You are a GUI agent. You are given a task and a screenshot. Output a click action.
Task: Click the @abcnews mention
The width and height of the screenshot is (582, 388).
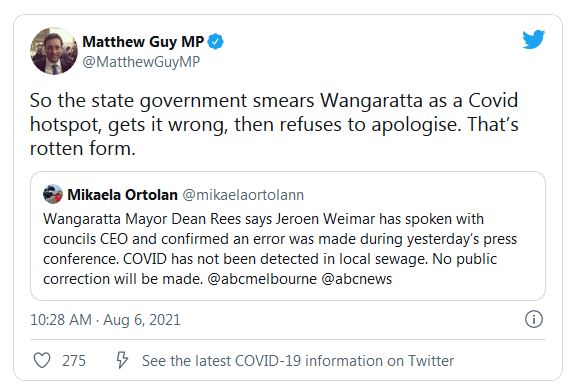point(356,279)
